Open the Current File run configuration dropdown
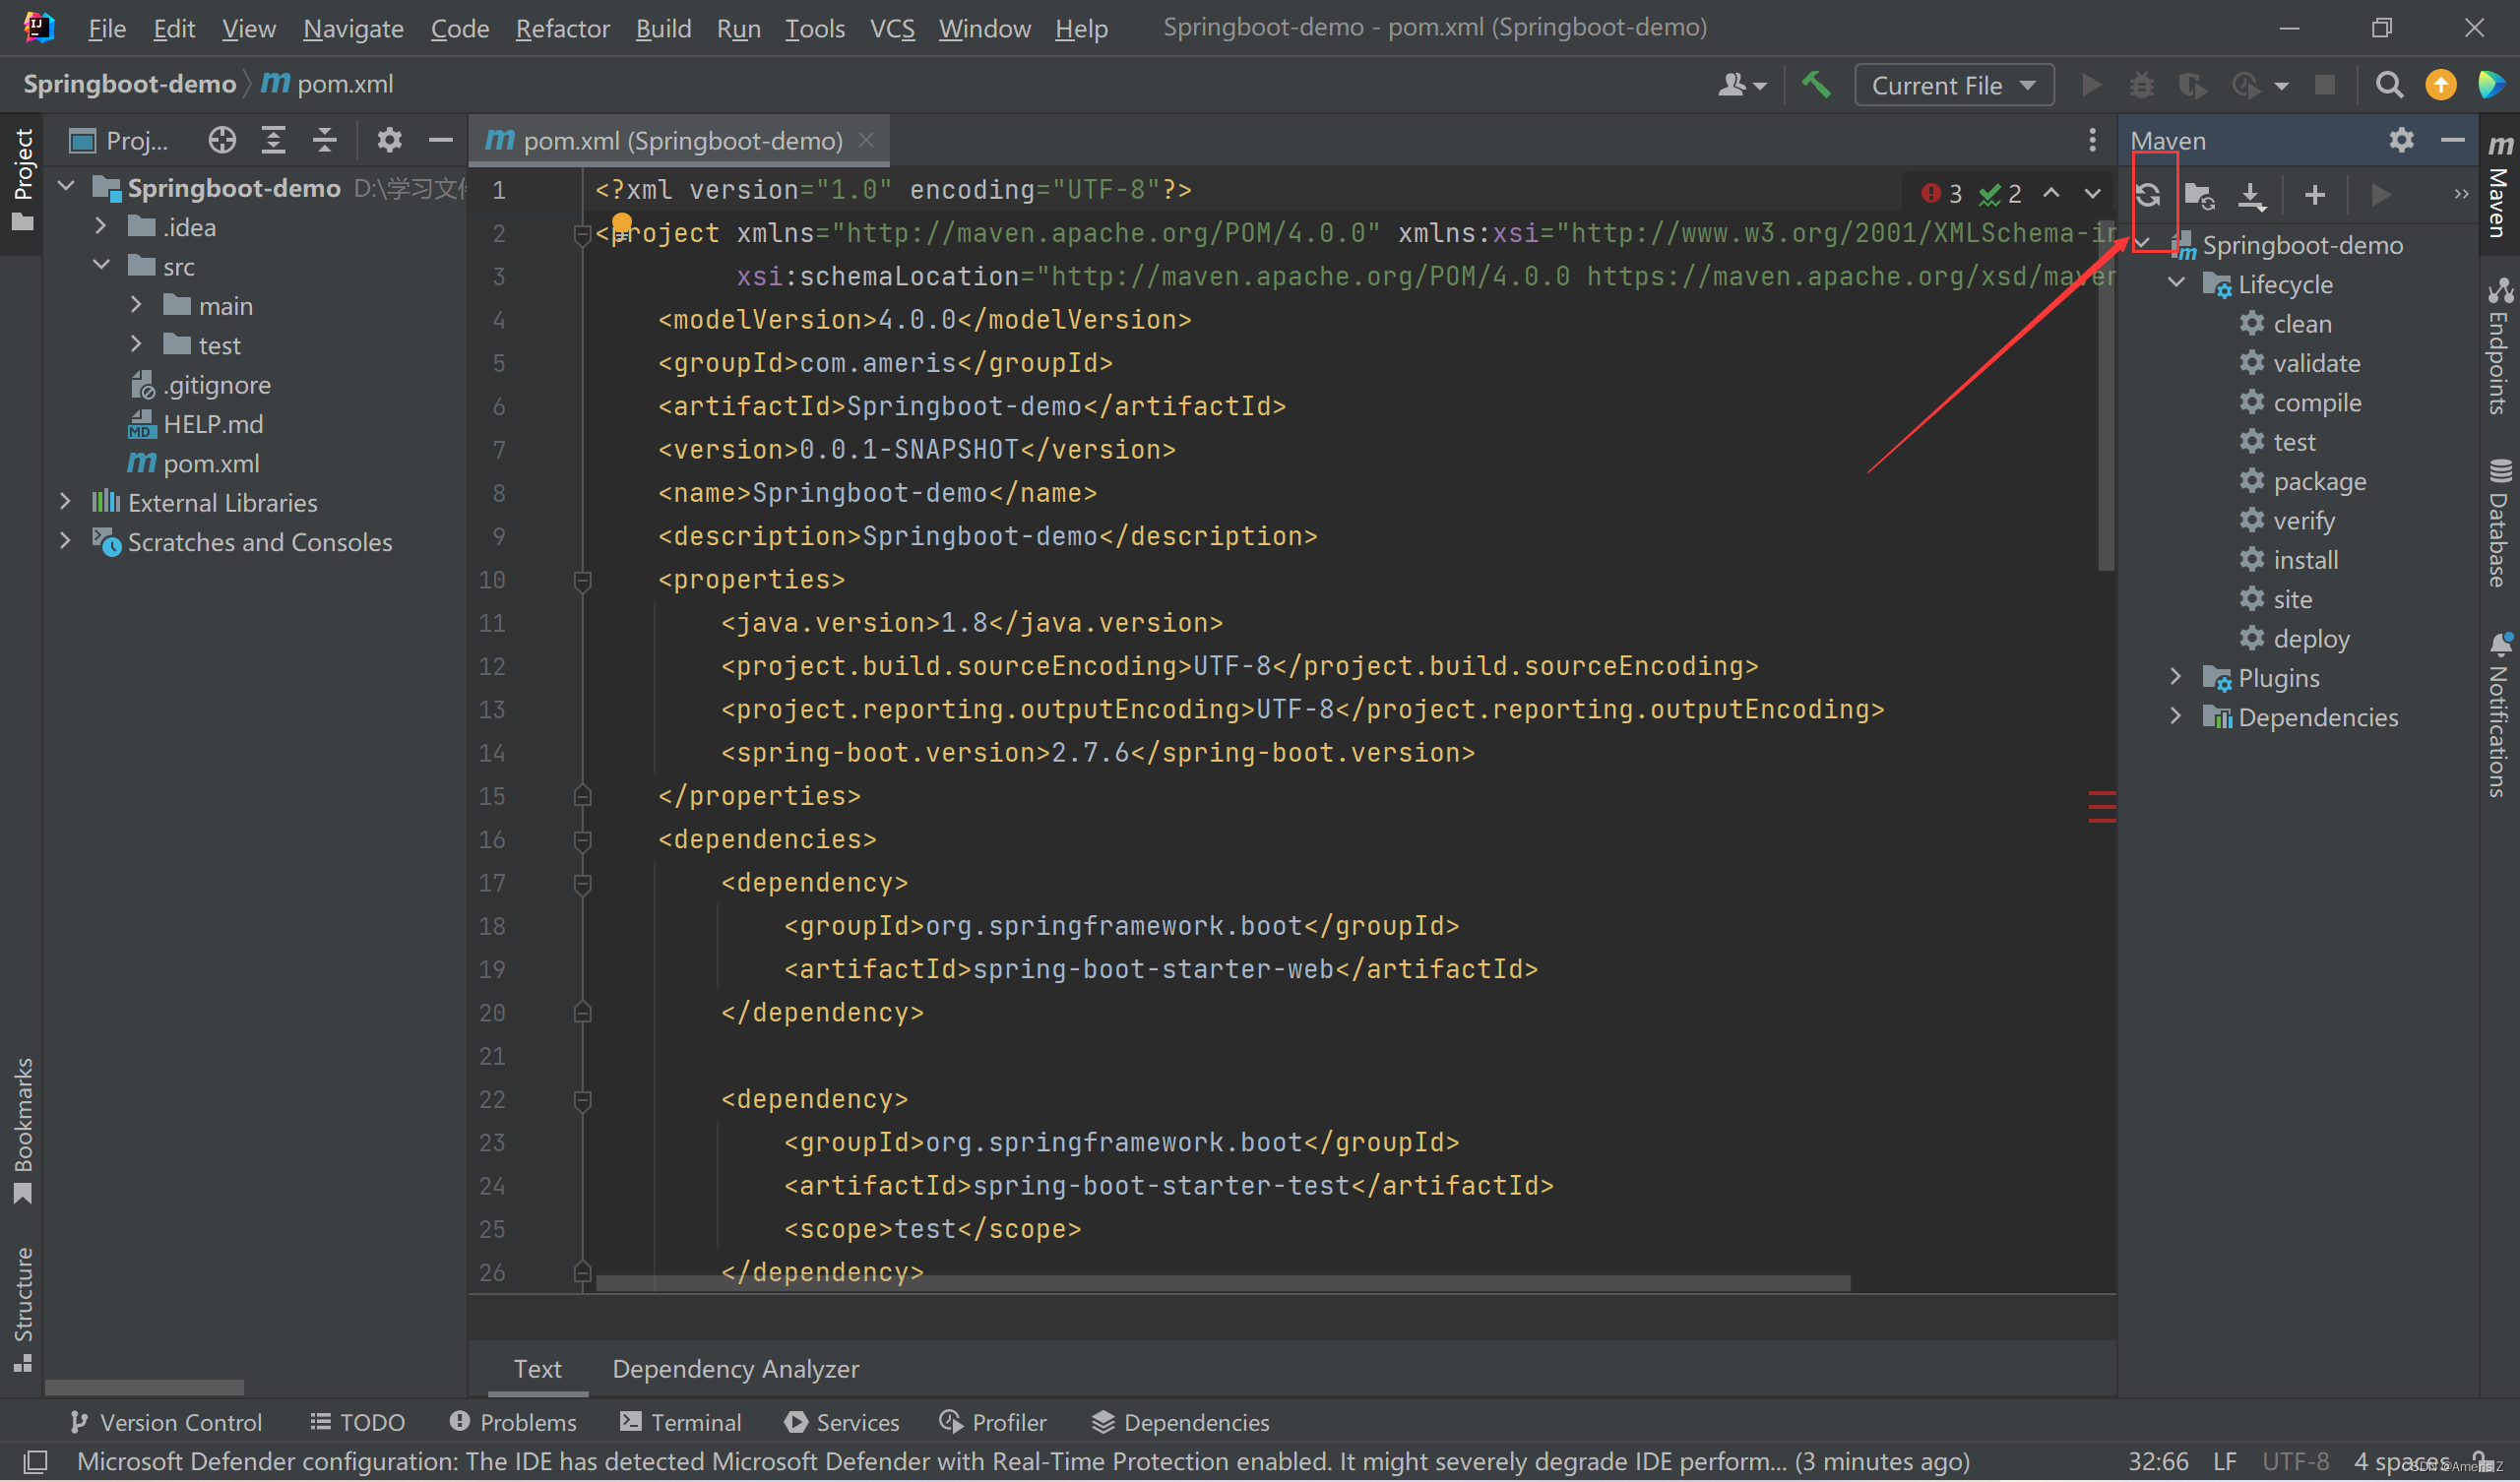 [x=1953, y=85]
